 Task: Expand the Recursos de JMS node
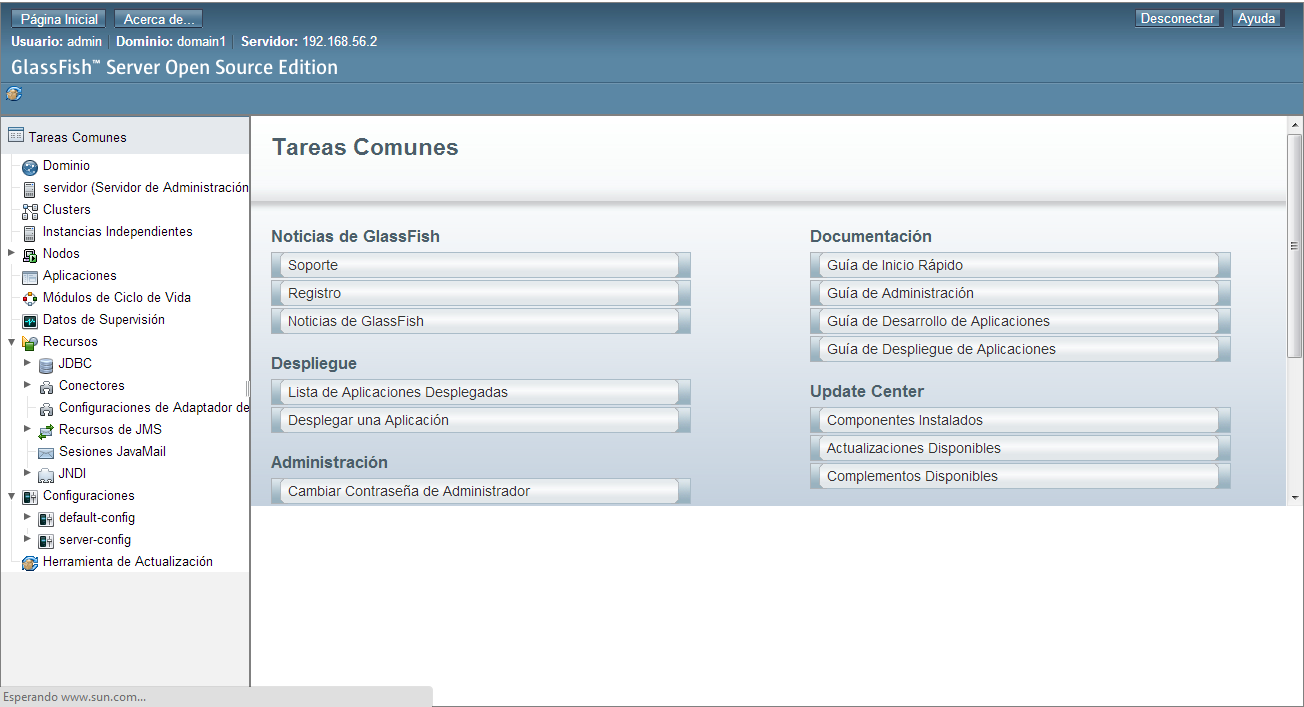coord(28,429)
